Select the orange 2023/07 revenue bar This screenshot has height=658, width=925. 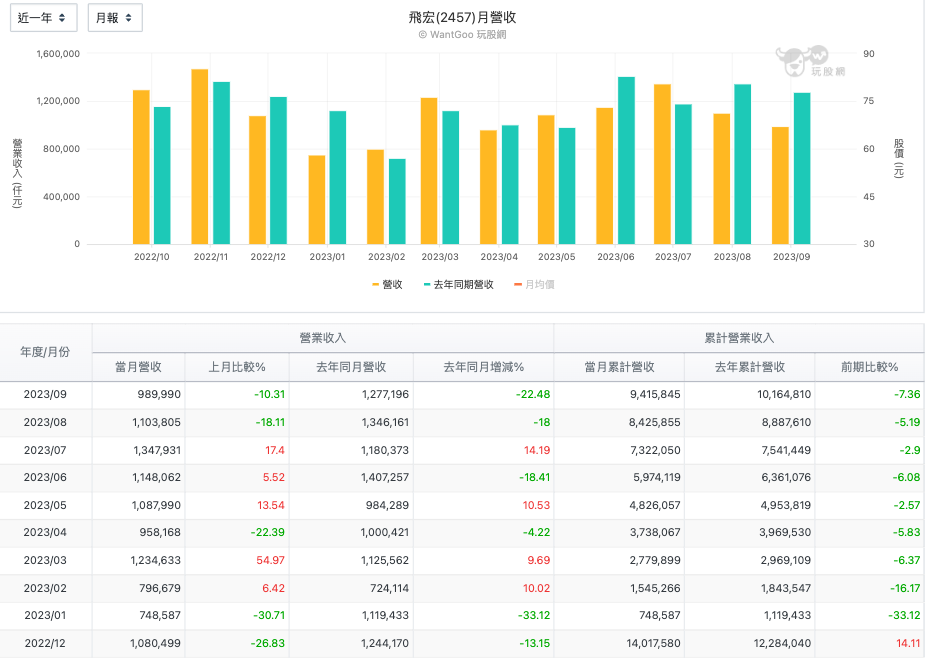(x=662, y=164)
